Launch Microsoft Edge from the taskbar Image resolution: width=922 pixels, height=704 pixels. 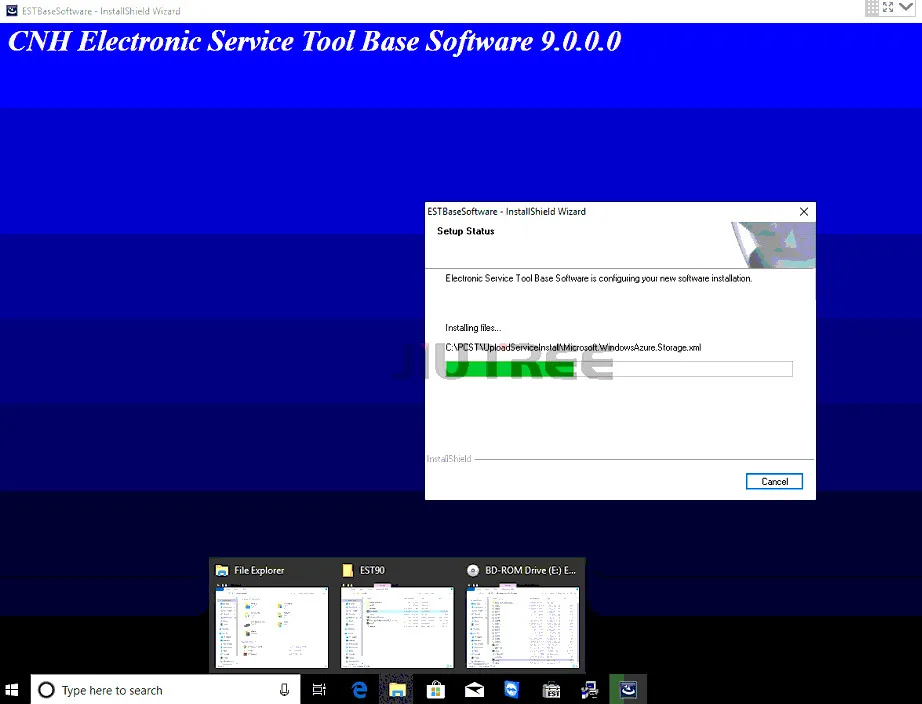[359, 689]
